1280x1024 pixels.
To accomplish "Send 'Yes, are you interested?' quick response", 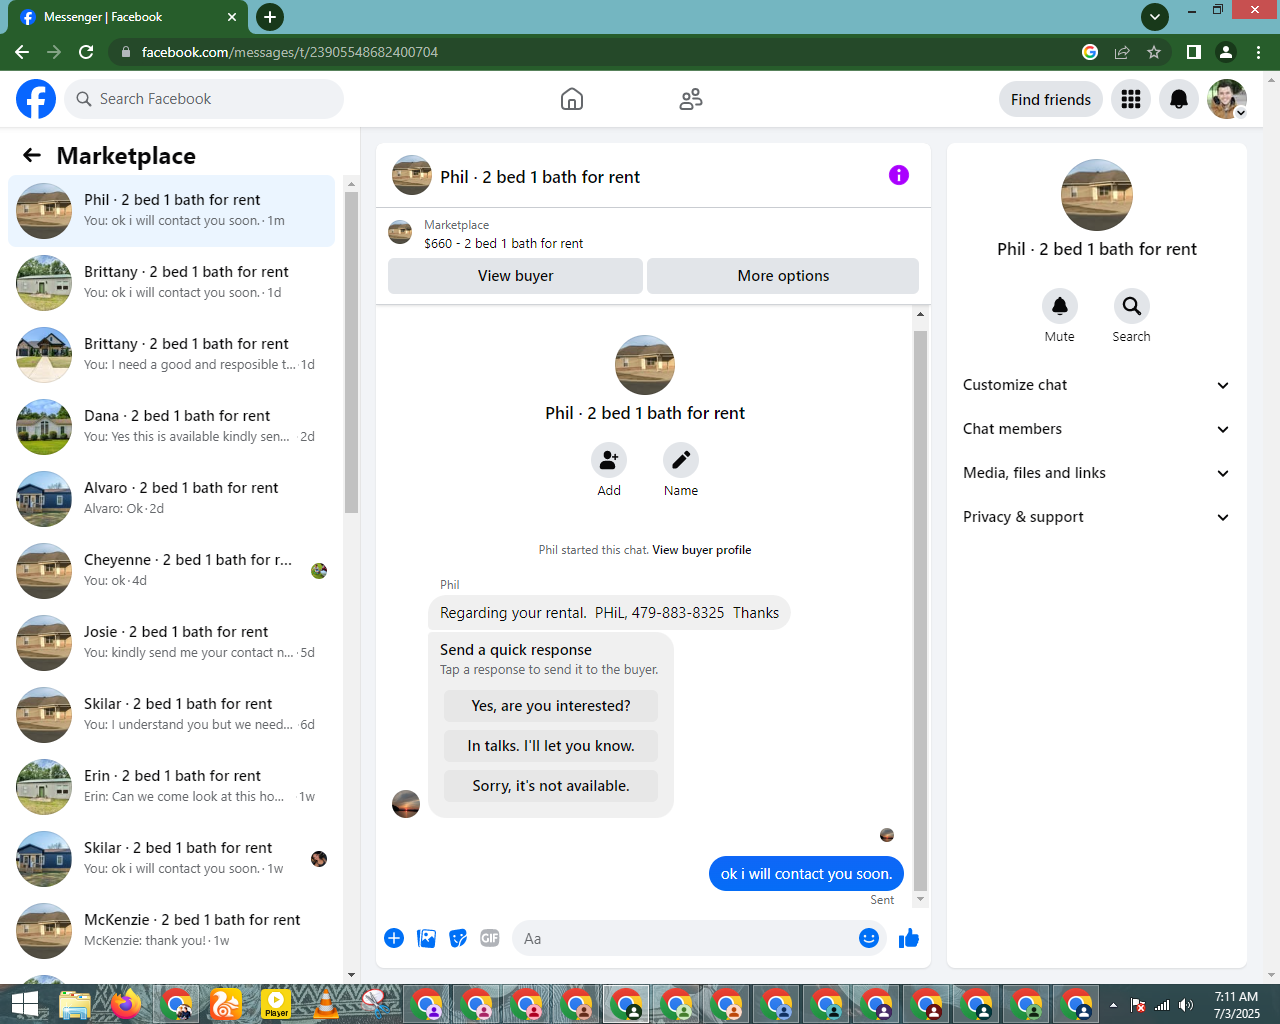I will pos(551,706).
